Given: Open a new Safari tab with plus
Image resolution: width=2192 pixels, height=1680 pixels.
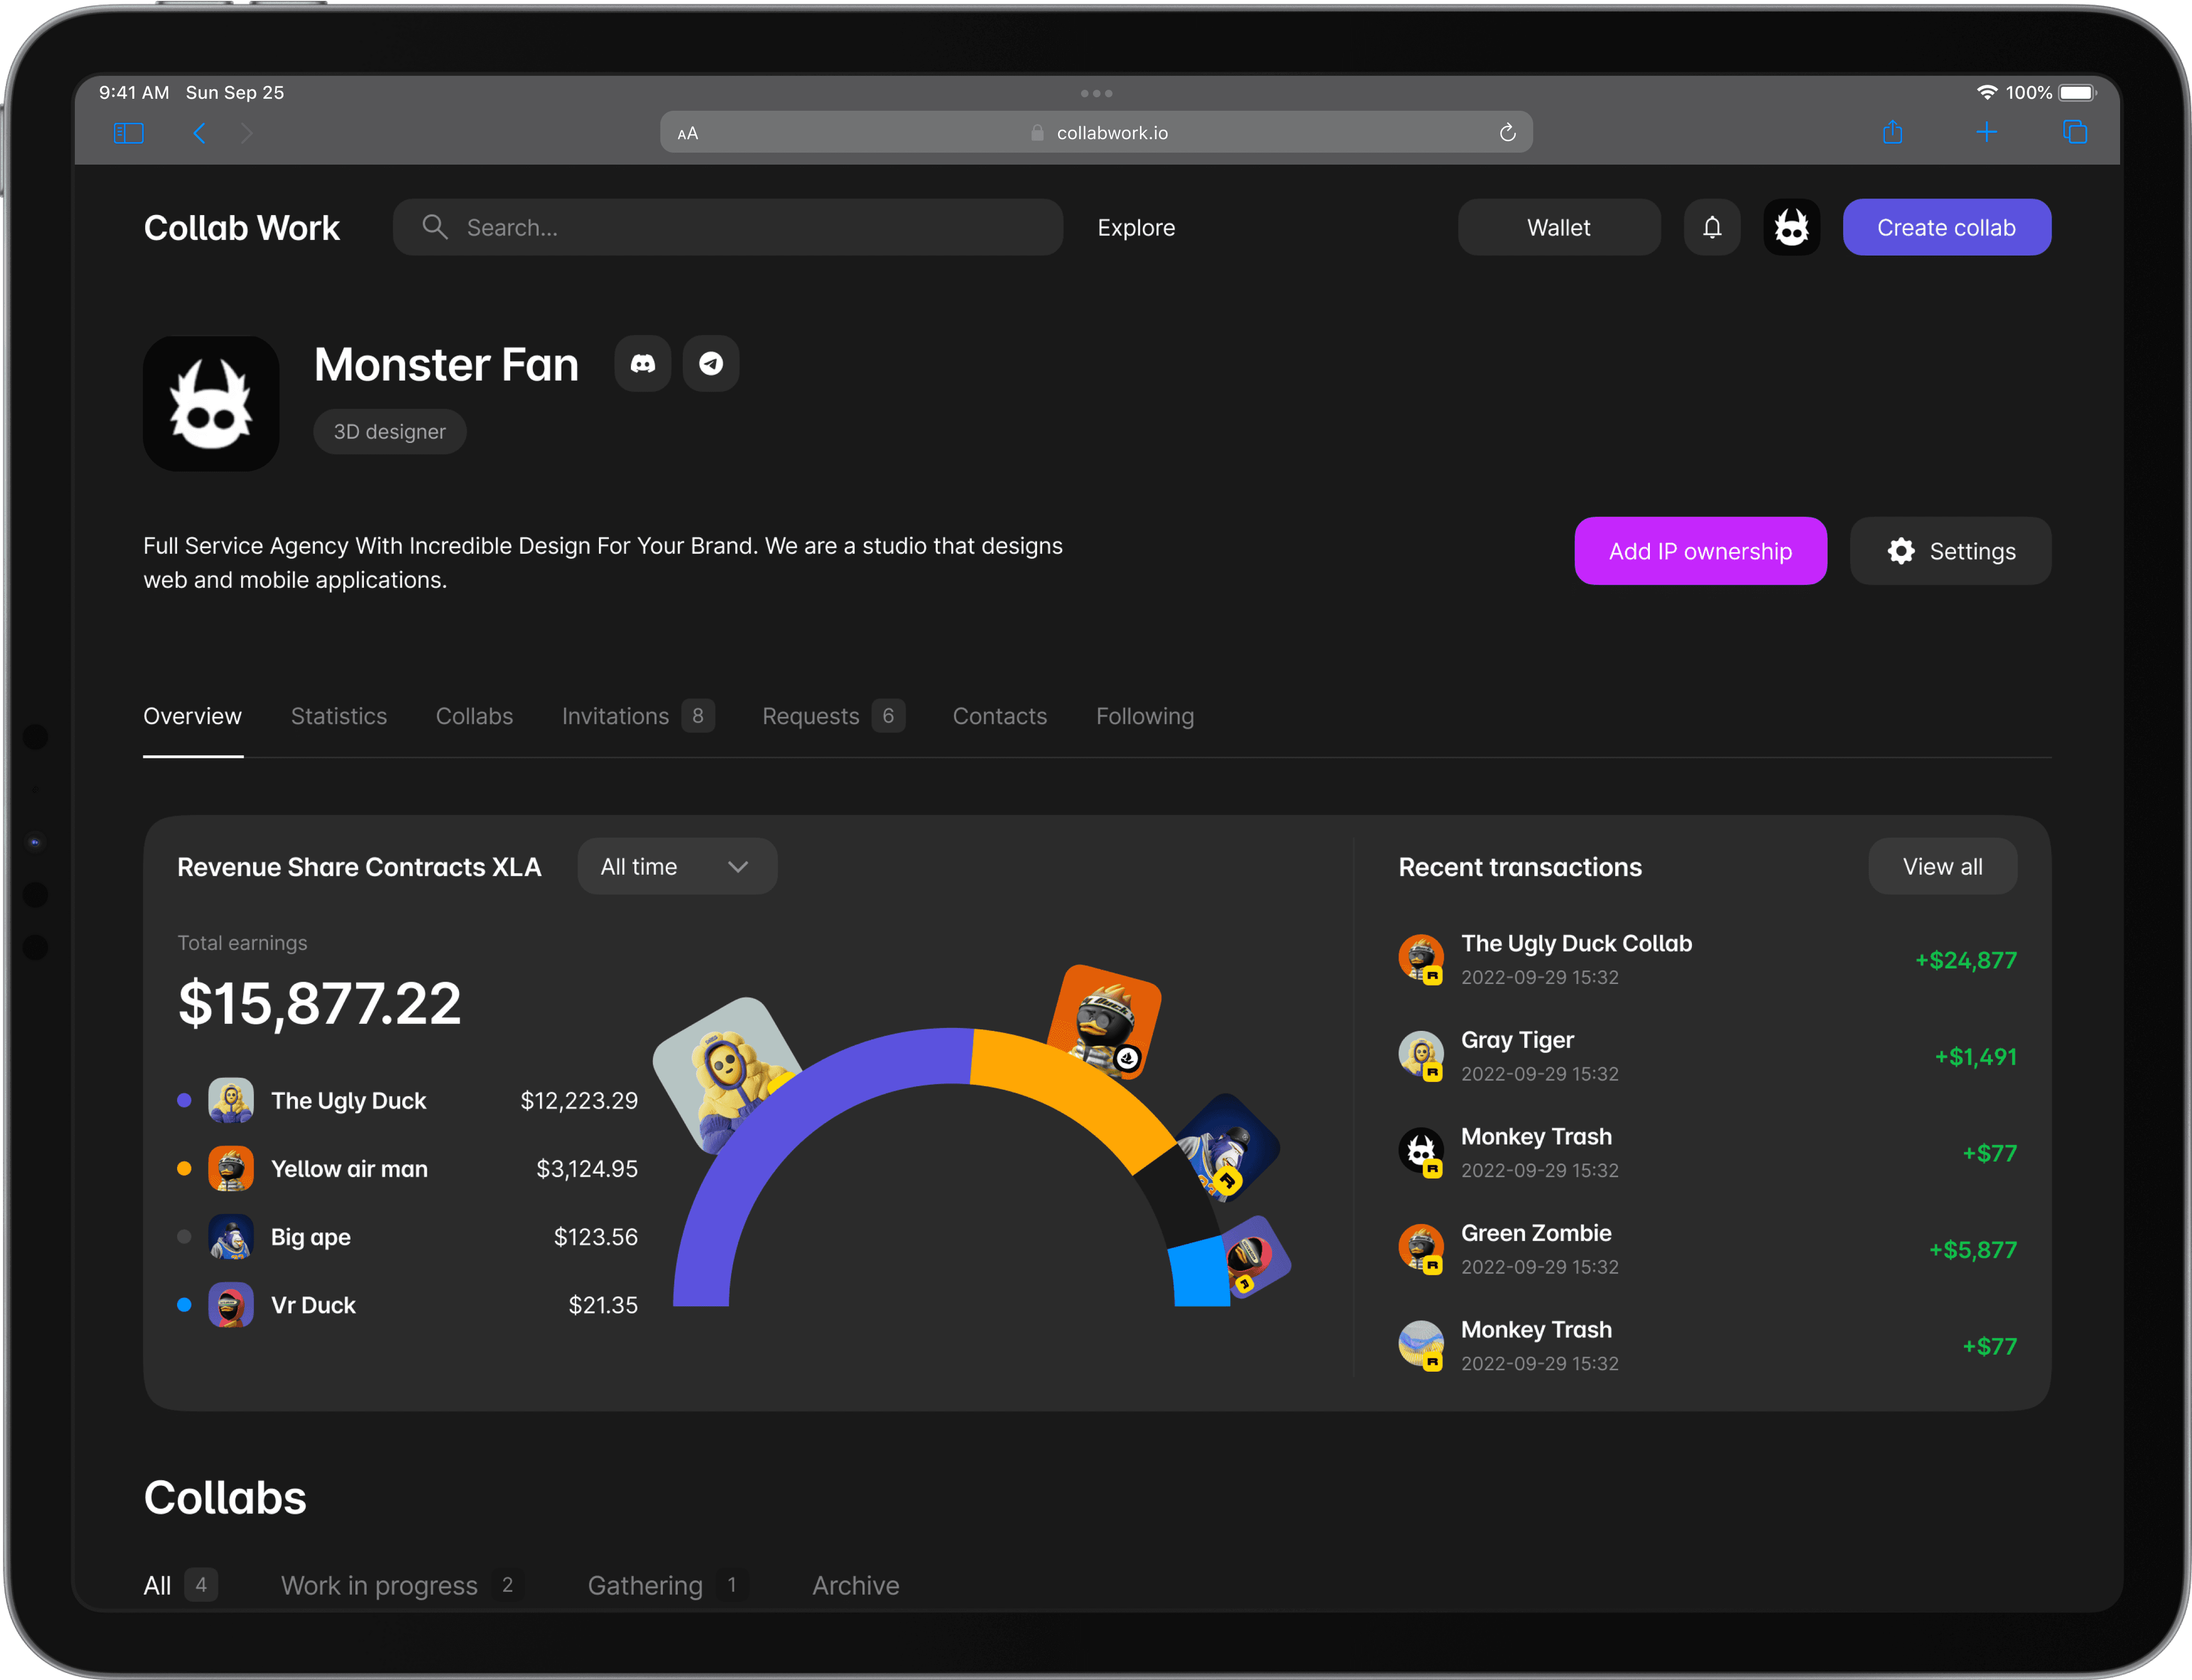Looking at the screenshot, I should (x=1986, y=132).
